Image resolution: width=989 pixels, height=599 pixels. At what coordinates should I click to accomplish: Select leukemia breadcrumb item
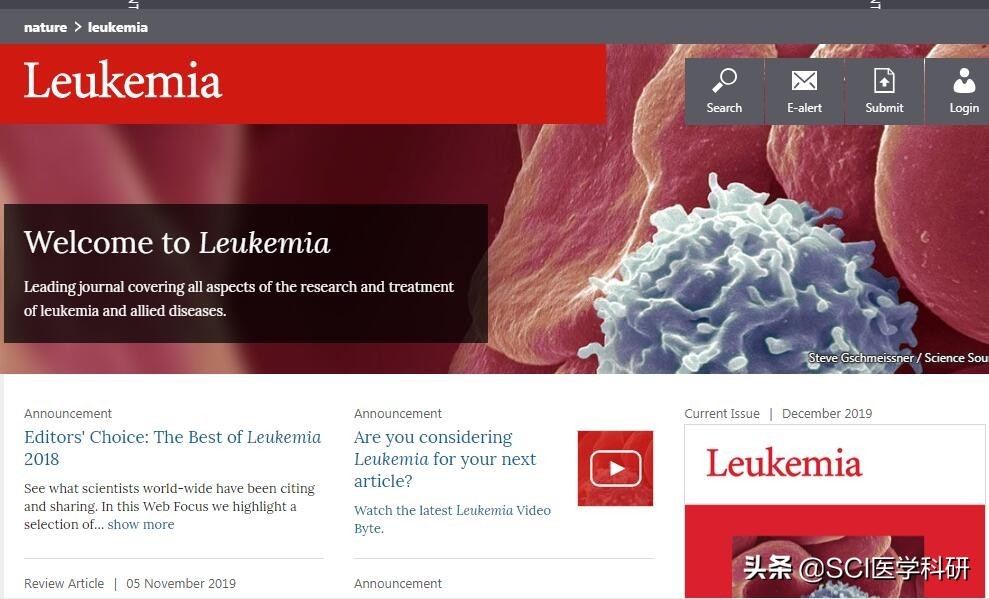point(118,27)
